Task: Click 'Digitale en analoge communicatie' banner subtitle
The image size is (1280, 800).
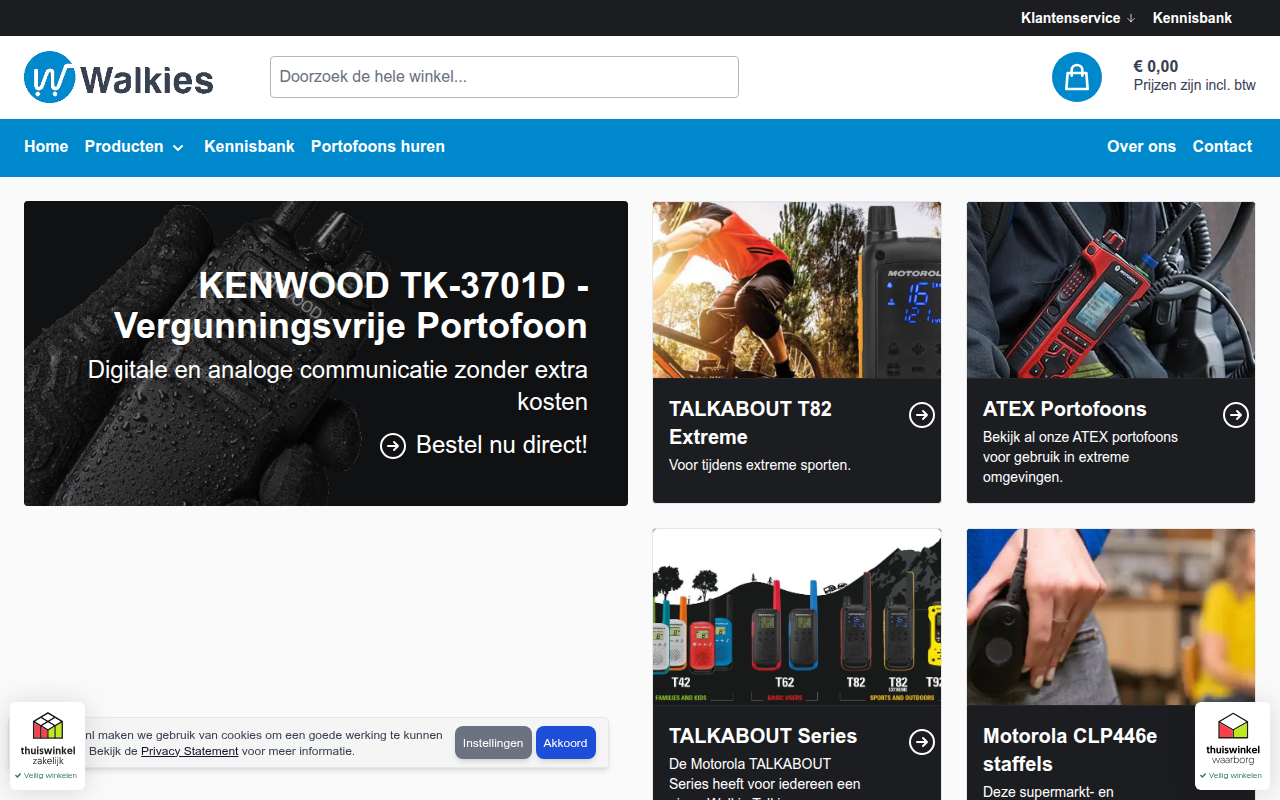Action: click(x=338, y=386)
